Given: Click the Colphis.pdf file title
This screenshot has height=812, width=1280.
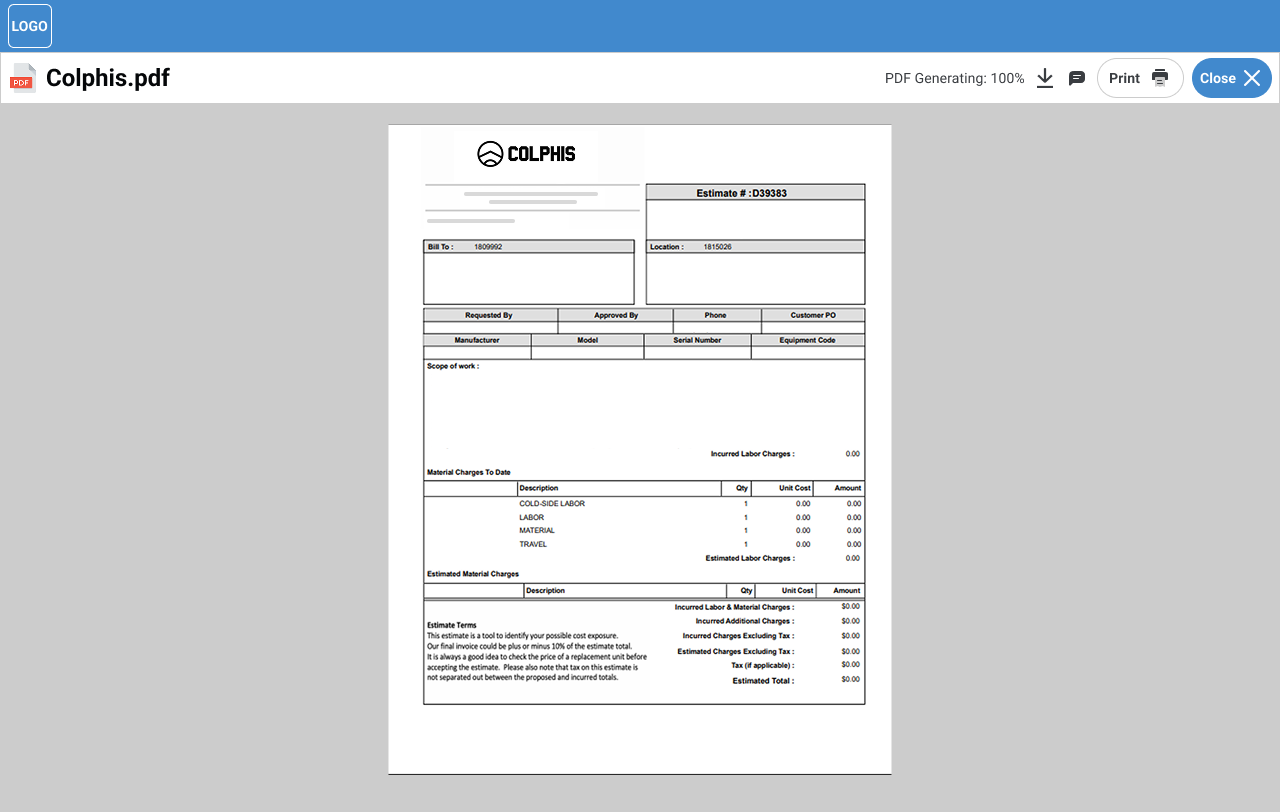Looking at the screenshot, I should coord(108,78).
